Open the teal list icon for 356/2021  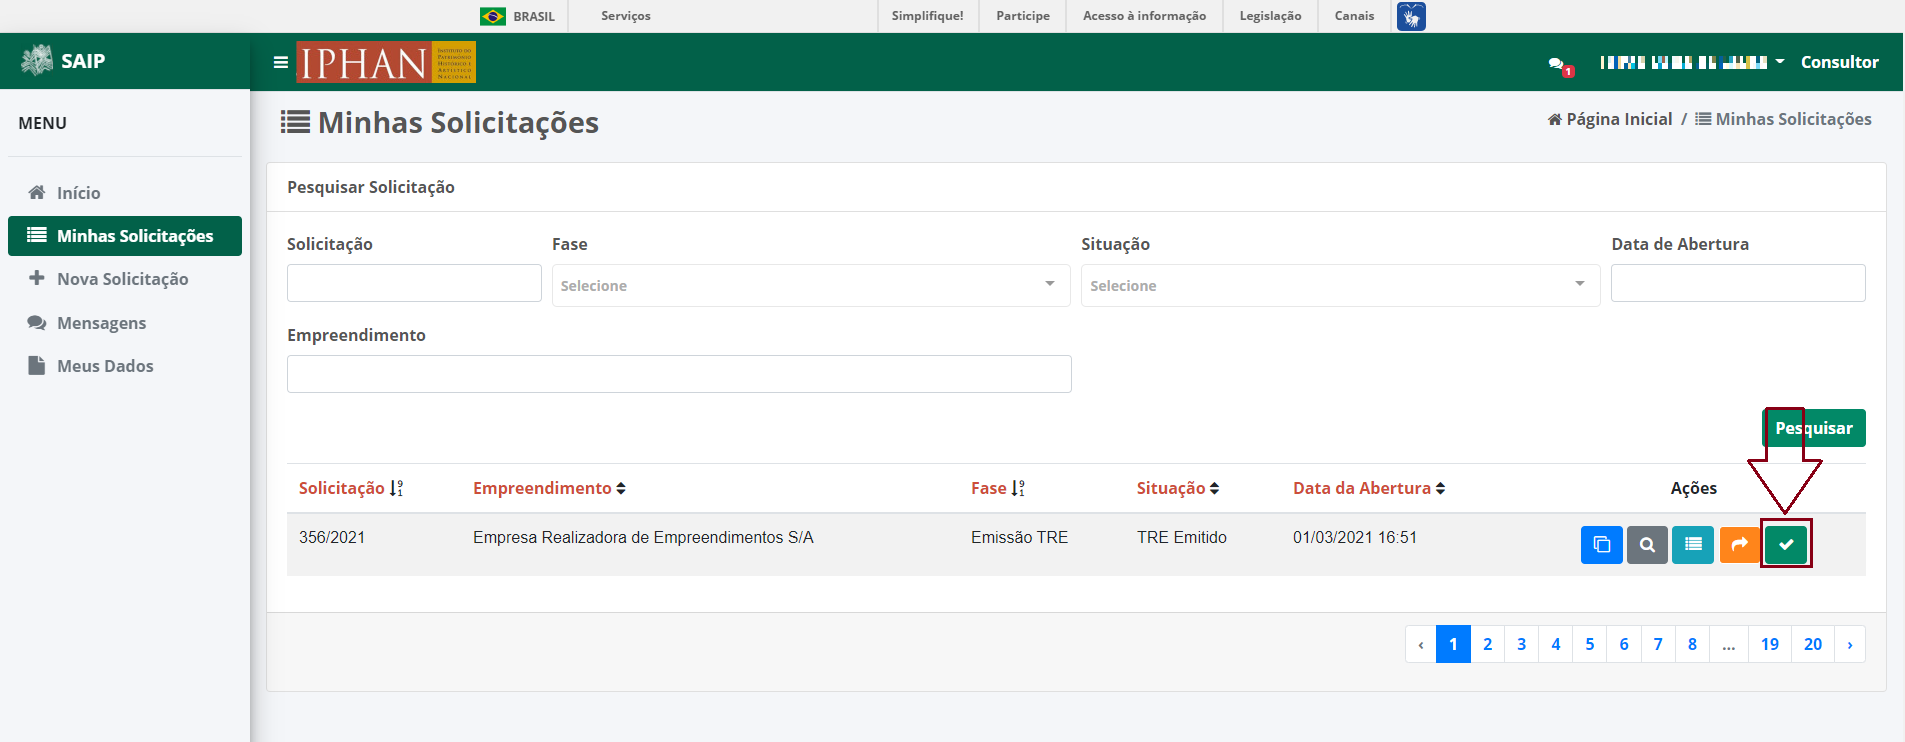tap(1693, 545)
